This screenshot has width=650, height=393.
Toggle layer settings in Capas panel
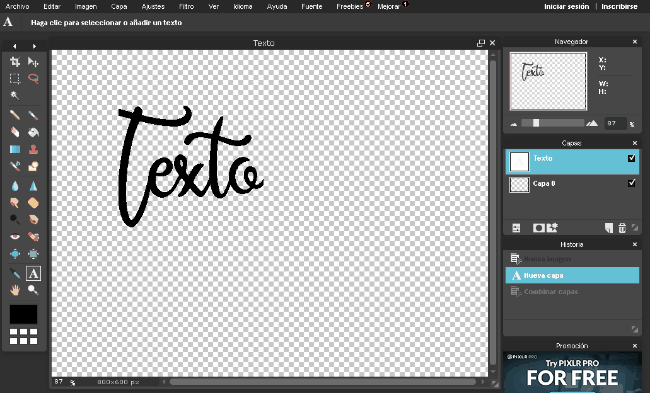(516, 228)
